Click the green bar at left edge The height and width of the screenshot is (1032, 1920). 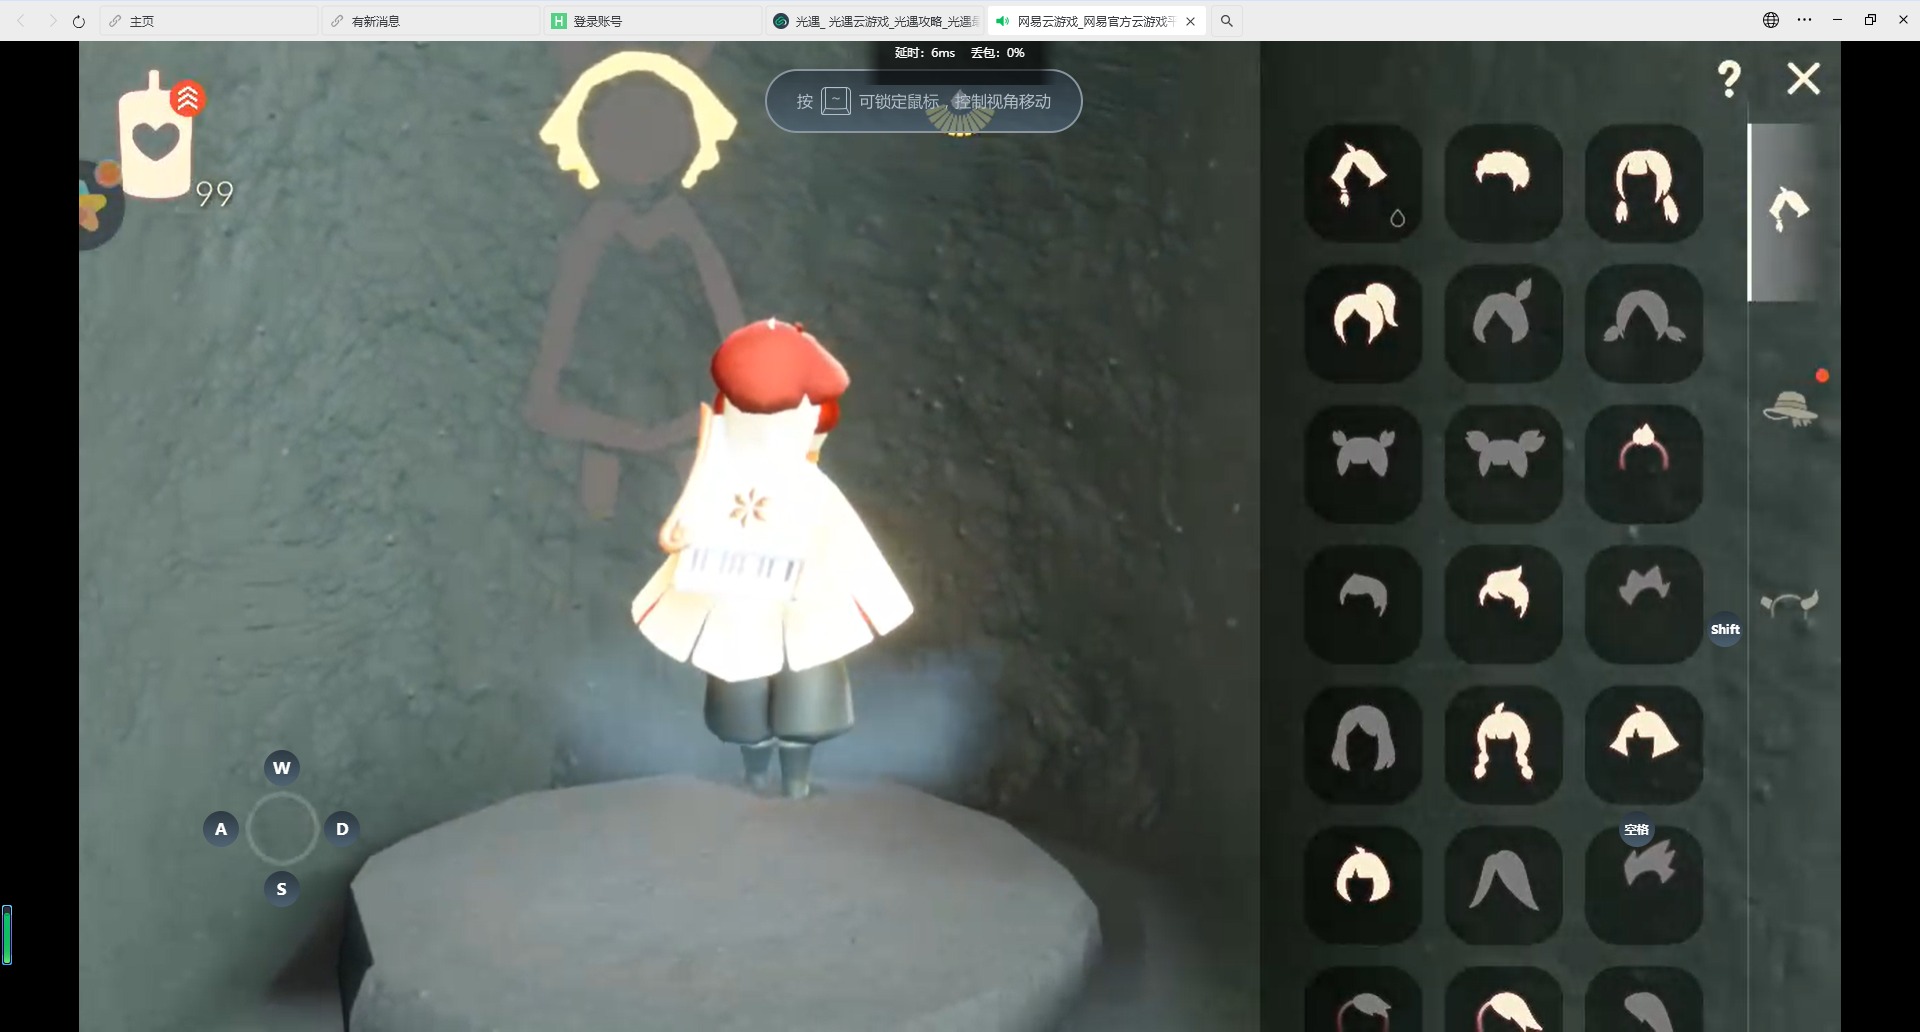(x=7, y=935)
